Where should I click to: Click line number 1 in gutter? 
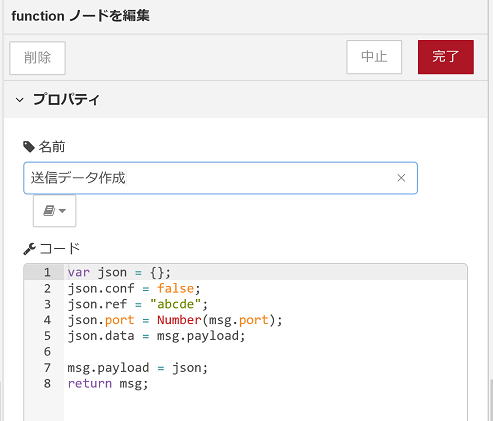[x=47, y=272]
